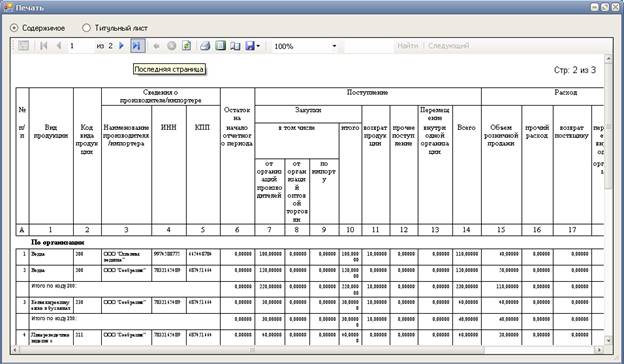Click the Печать window title
Viewport: 624px width, 364px height.
30,8
